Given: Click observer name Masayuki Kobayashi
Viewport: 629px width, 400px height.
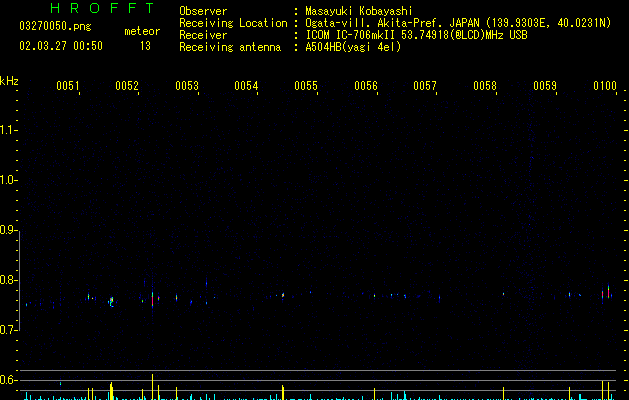Looking at the screenshot, I should click(x=359, y=11).
